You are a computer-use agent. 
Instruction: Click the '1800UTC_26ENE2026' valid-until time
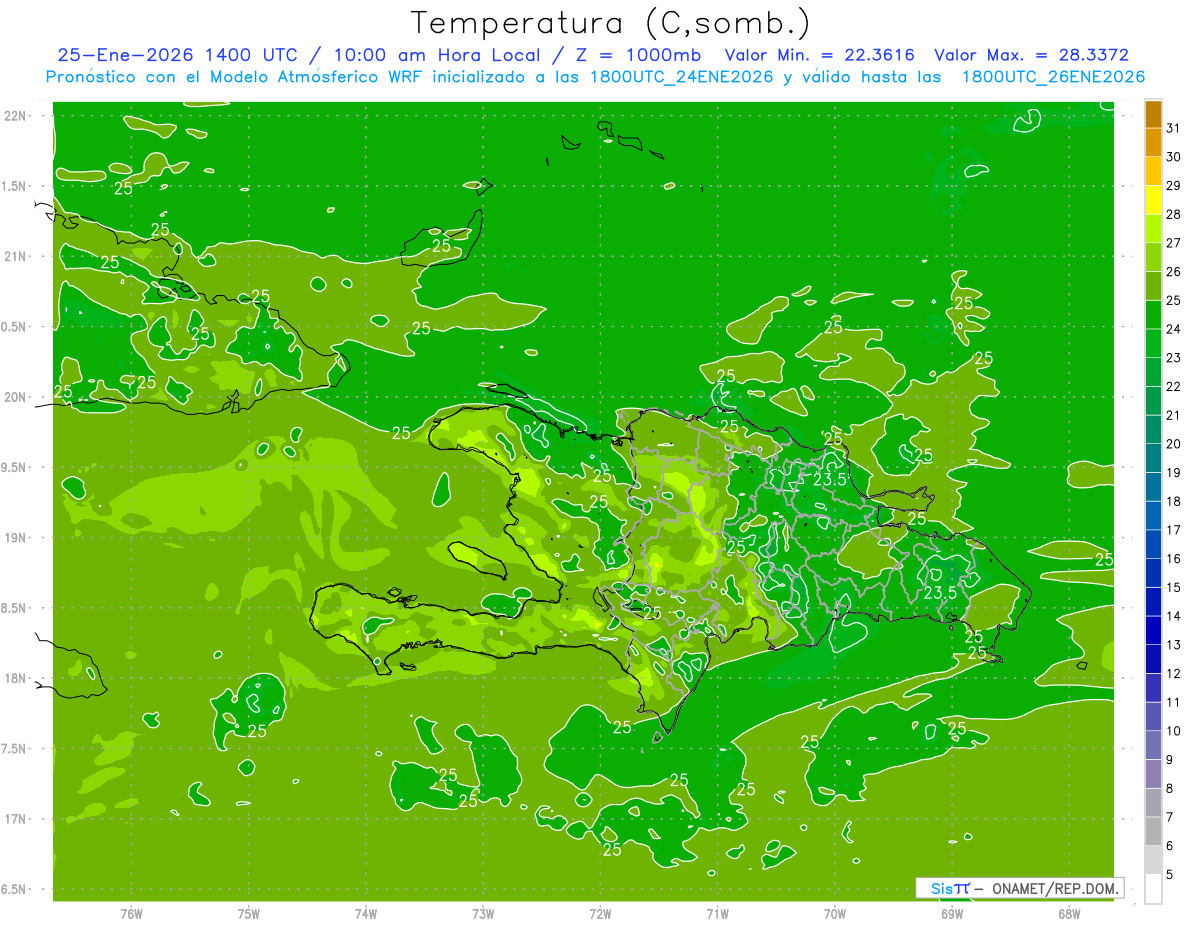coord(1052,77)
